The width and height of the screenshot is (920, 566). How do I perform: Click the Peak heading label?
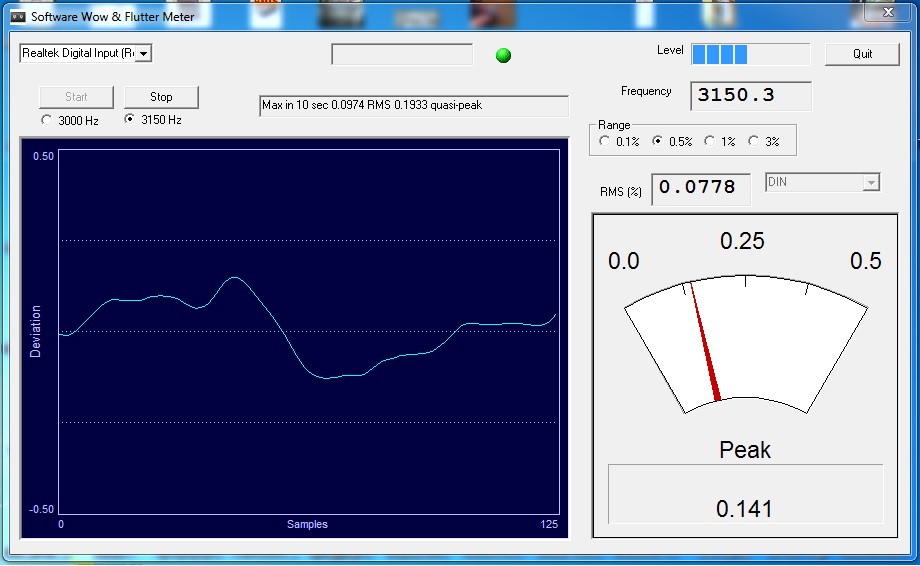pos(745,450)
